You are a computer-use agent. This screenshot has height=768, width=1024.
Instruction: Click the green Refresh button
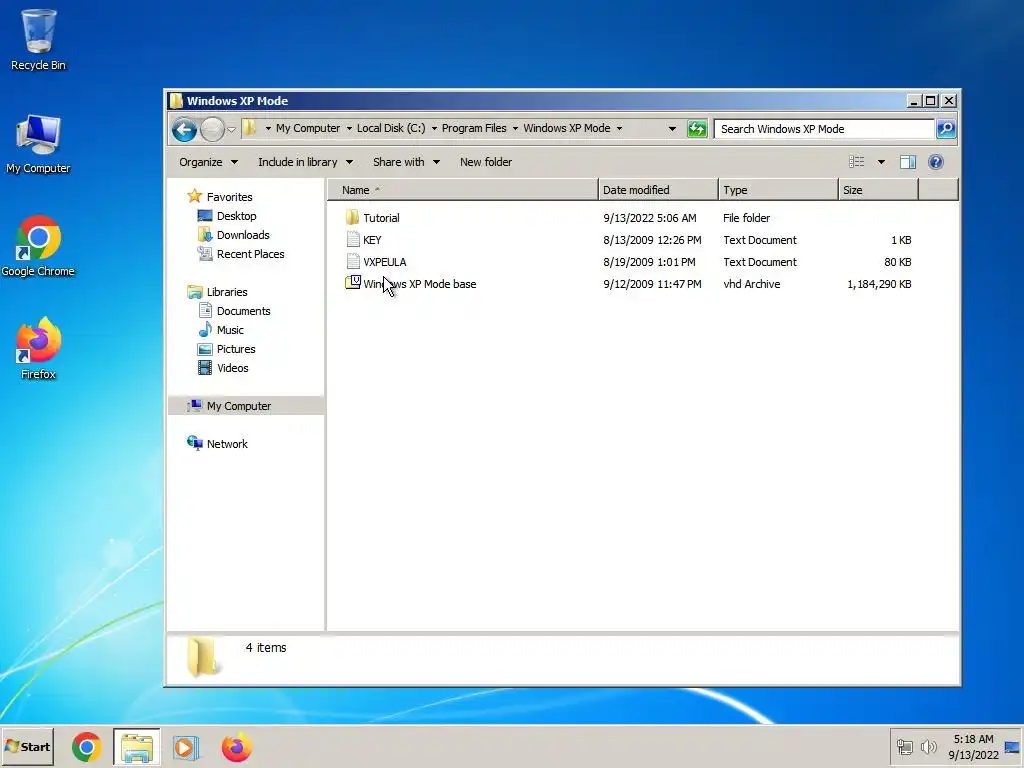pyautogui.click(x=697, y=129)
